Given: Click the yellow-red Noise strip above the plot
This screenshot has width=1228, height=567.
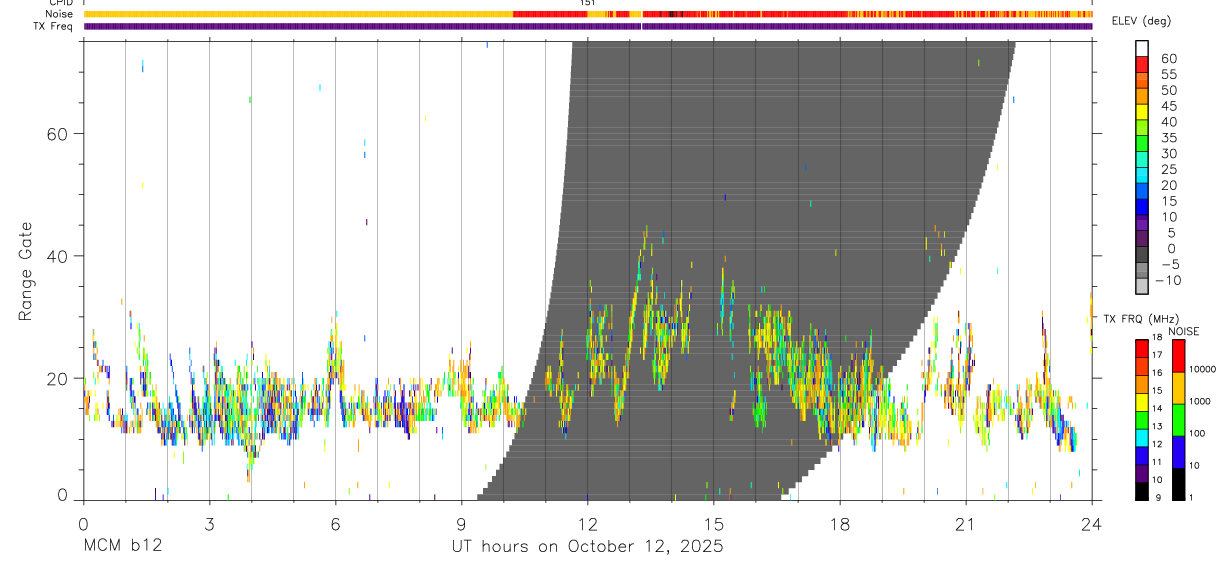Looking at the screenshot, I should pyautogui.click(x=588, y=14).
